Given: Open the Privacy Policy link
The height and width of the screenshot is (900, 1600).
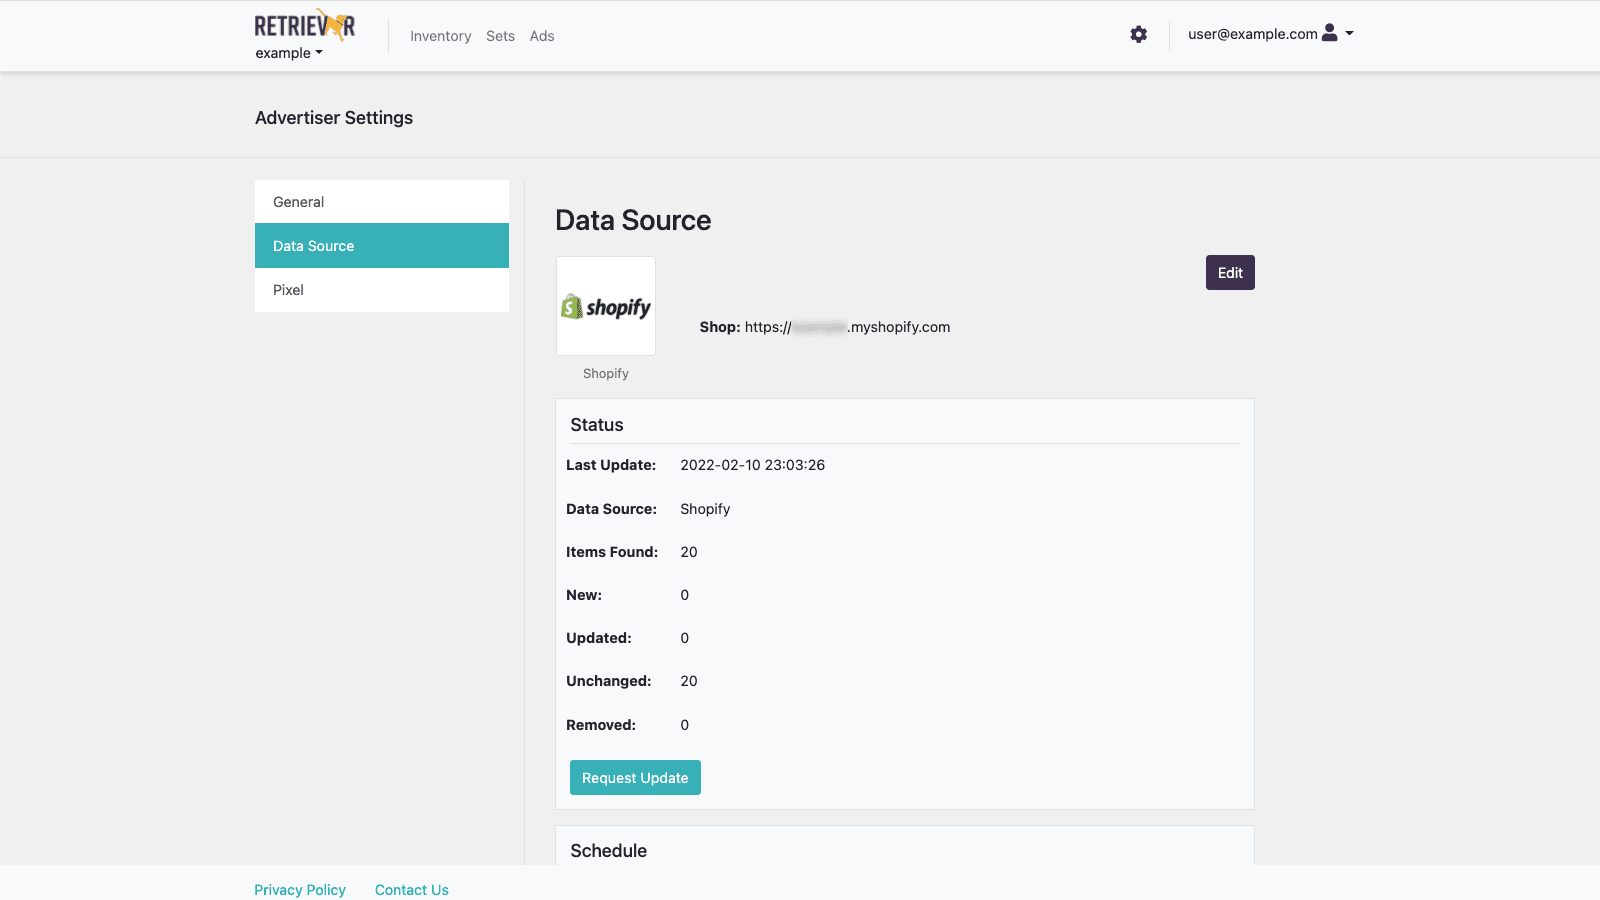Looking at the screenshot, I should [x=300, y=889].
